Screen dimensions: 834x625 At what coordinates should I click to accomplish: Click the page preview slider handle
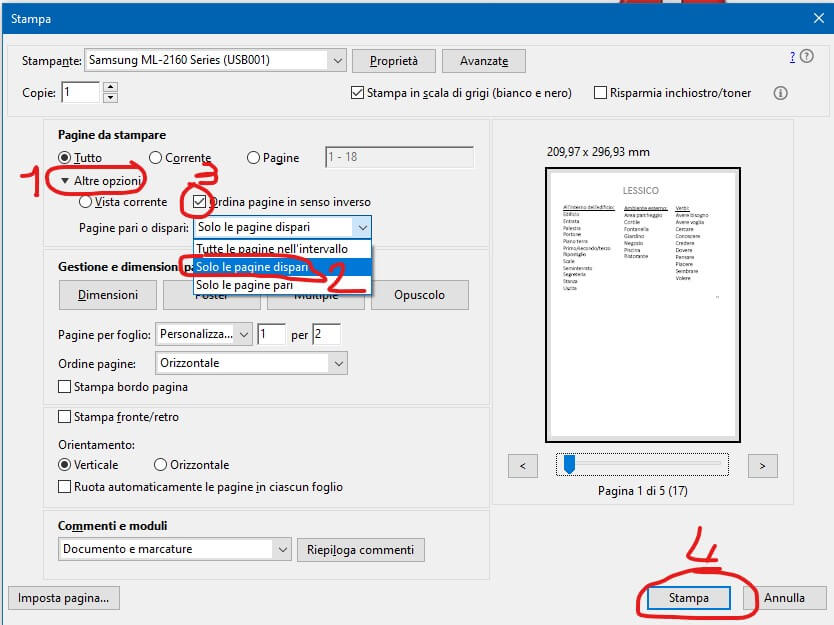click(x=569, y=464)
